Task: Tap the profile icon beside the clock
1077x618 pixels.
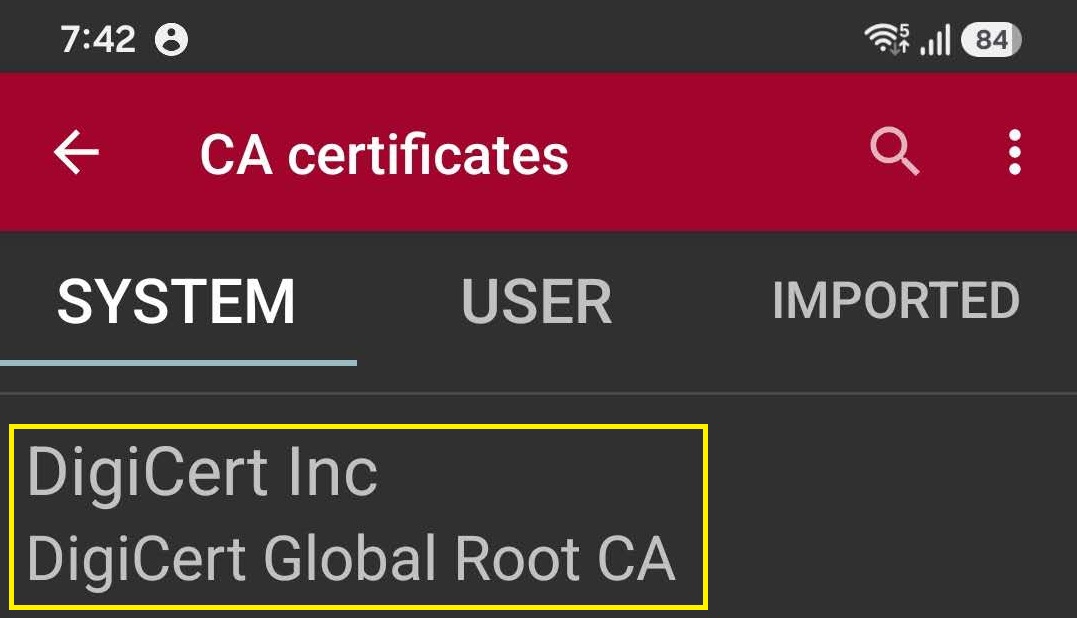Action: [171, 39]
